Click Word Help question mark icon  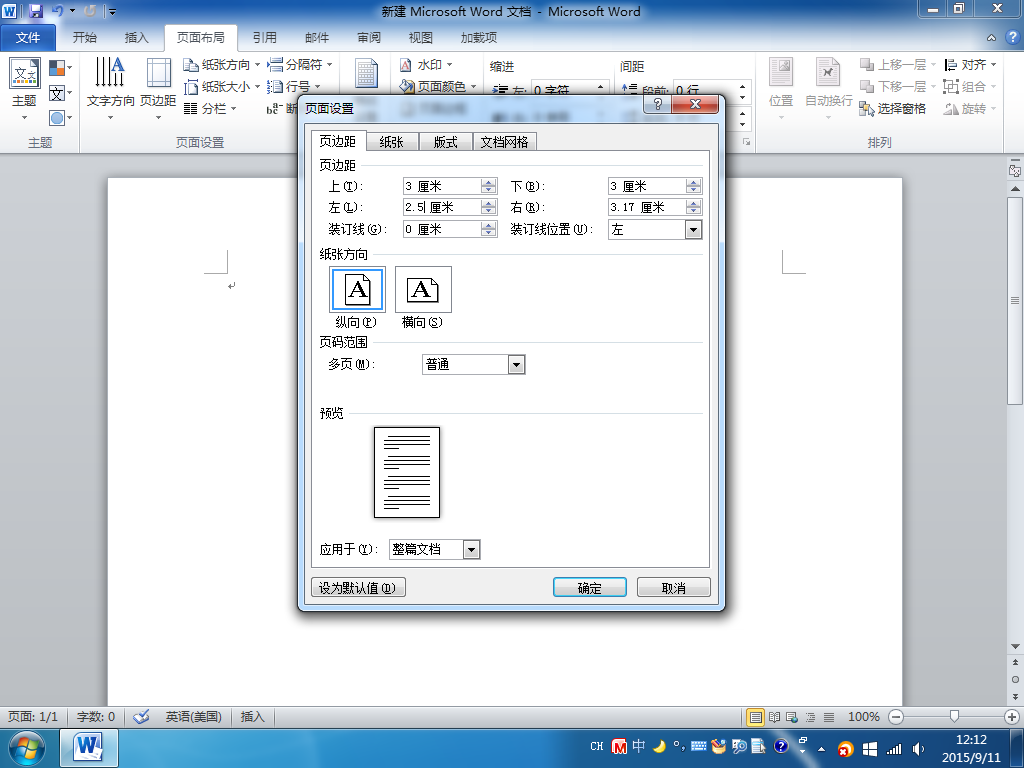1012,37
